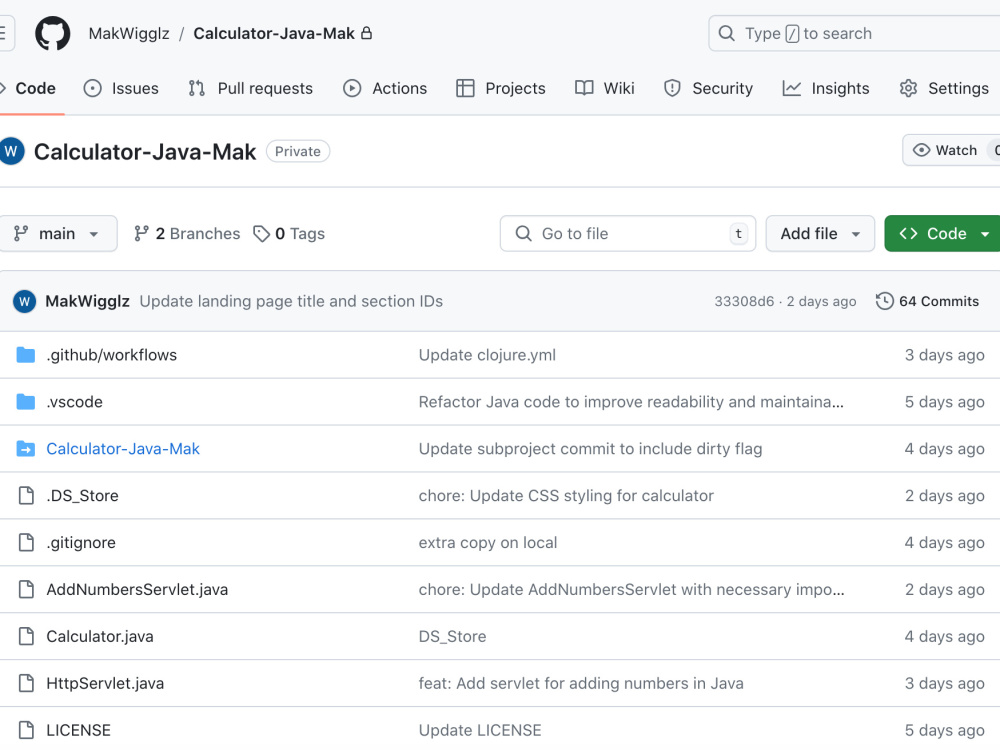This screenshot has width=1000, height=750.
Task: Open the Security tab
Action: (709, 88)
